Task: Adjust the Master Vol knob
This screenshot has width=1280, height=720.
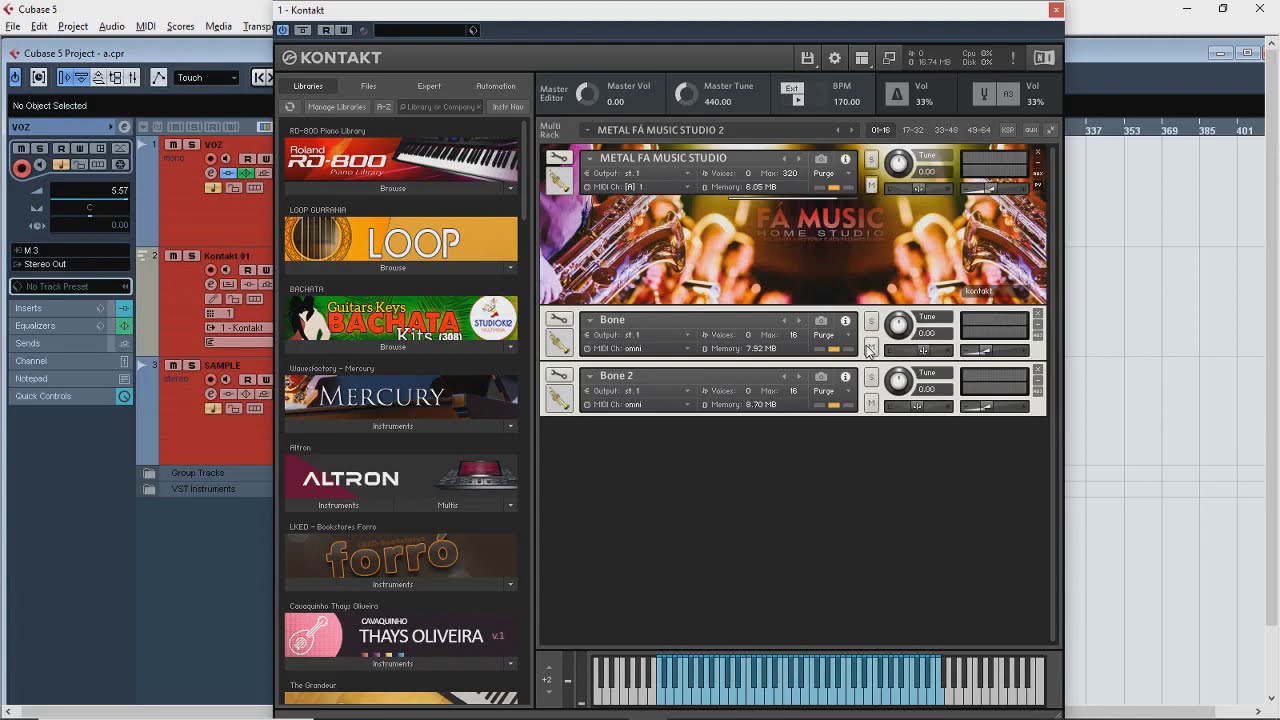Action: click(587, 94)
